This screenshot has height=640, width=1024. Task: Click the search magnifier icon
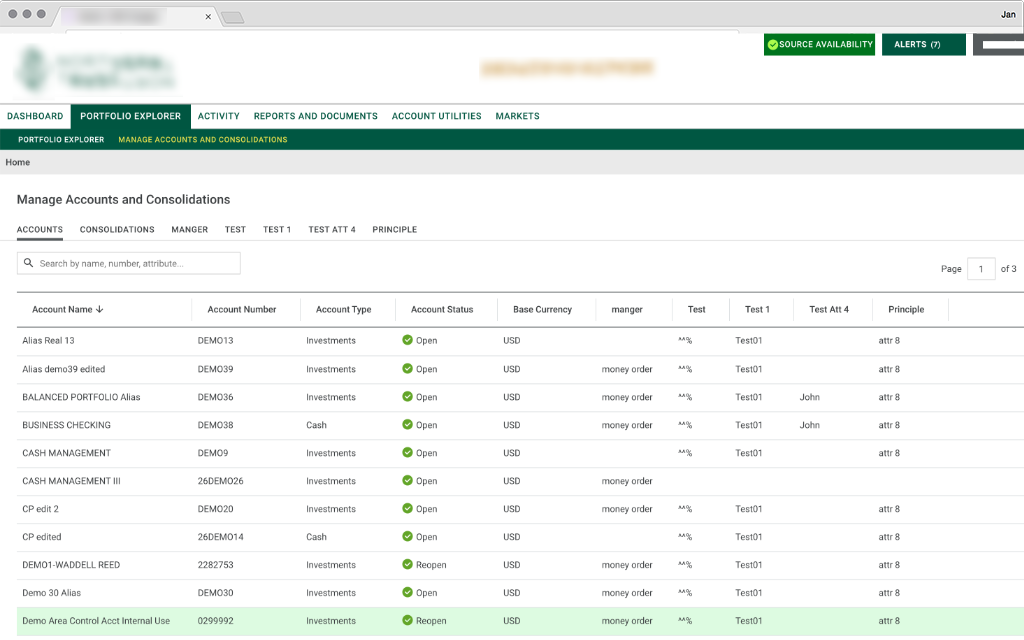pos(29,263)
